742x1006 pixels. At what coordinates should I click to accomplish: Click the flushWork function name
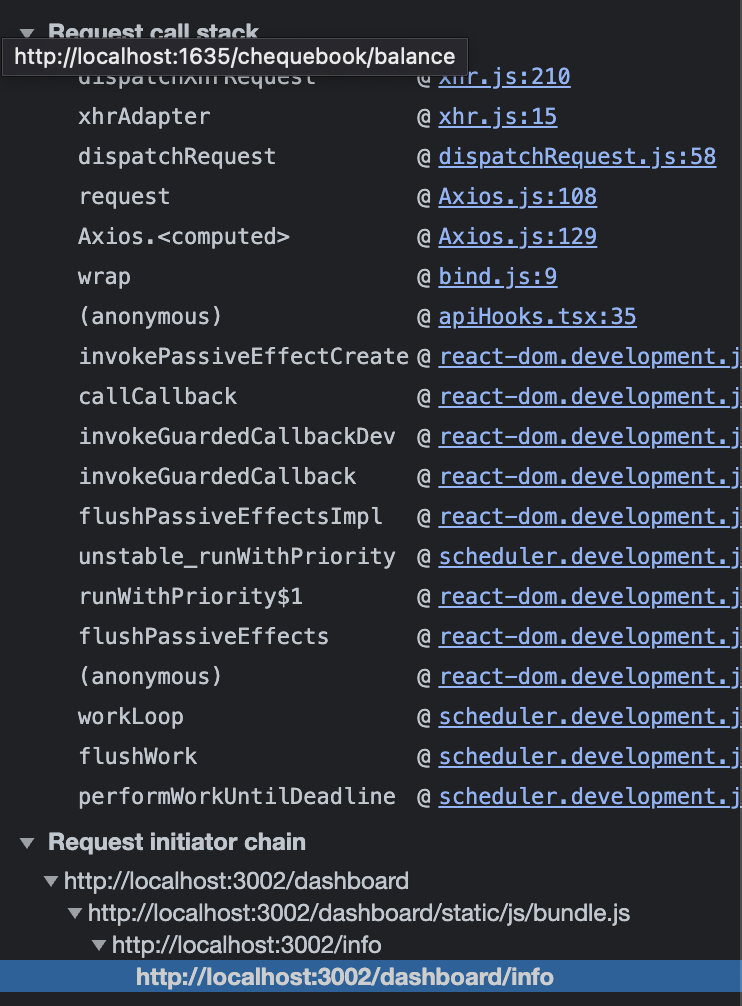click(x=138, y=756)
